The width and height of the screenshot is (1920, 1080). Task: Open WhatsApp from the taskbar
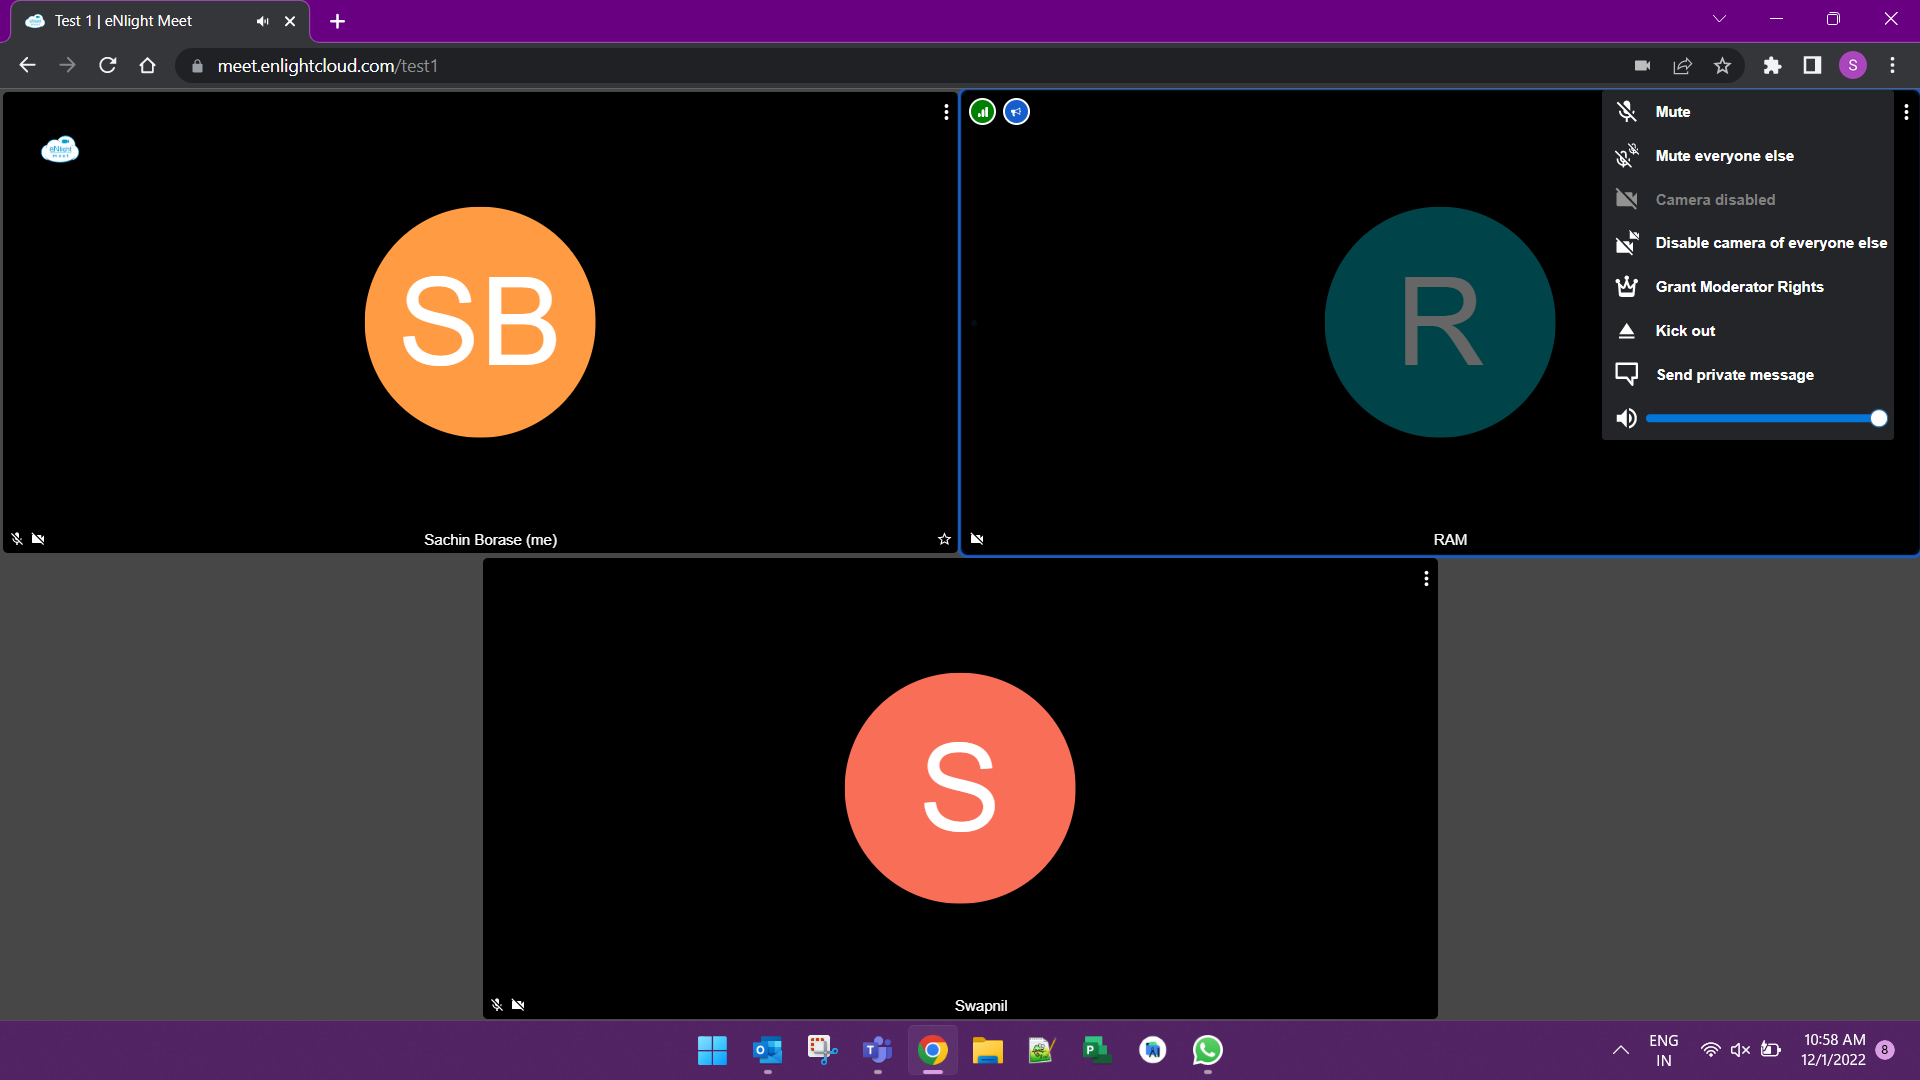[x=1207, y=1050]
